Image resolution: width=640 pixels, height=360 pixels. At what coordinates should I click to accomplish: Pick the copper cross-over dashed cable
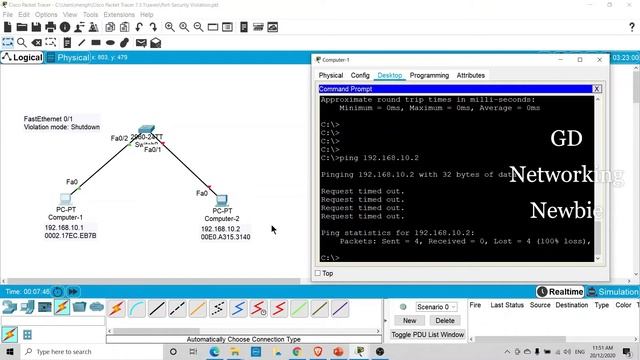click(177, 309)
